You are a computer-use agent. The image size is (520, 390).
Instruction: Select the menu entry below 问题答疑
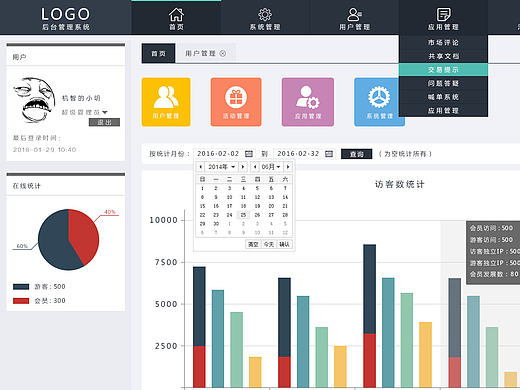[443, 97]
